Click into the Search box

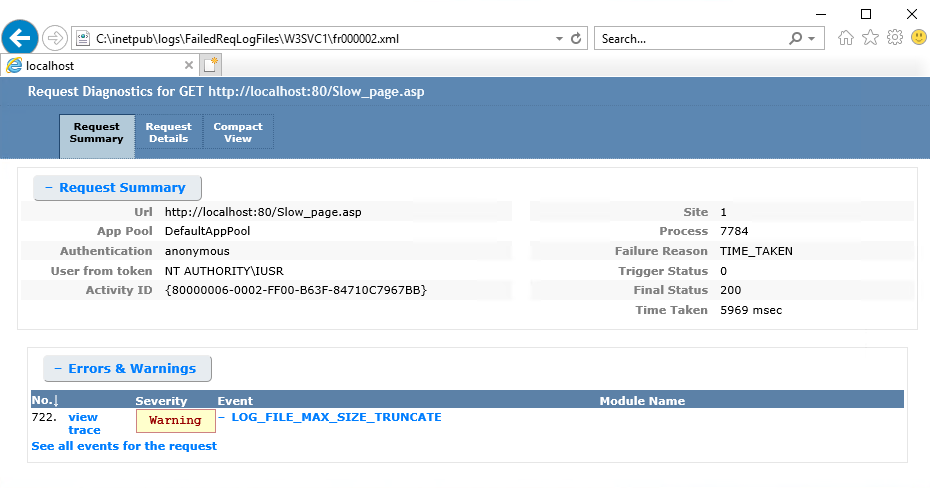(x=690, y=39)
